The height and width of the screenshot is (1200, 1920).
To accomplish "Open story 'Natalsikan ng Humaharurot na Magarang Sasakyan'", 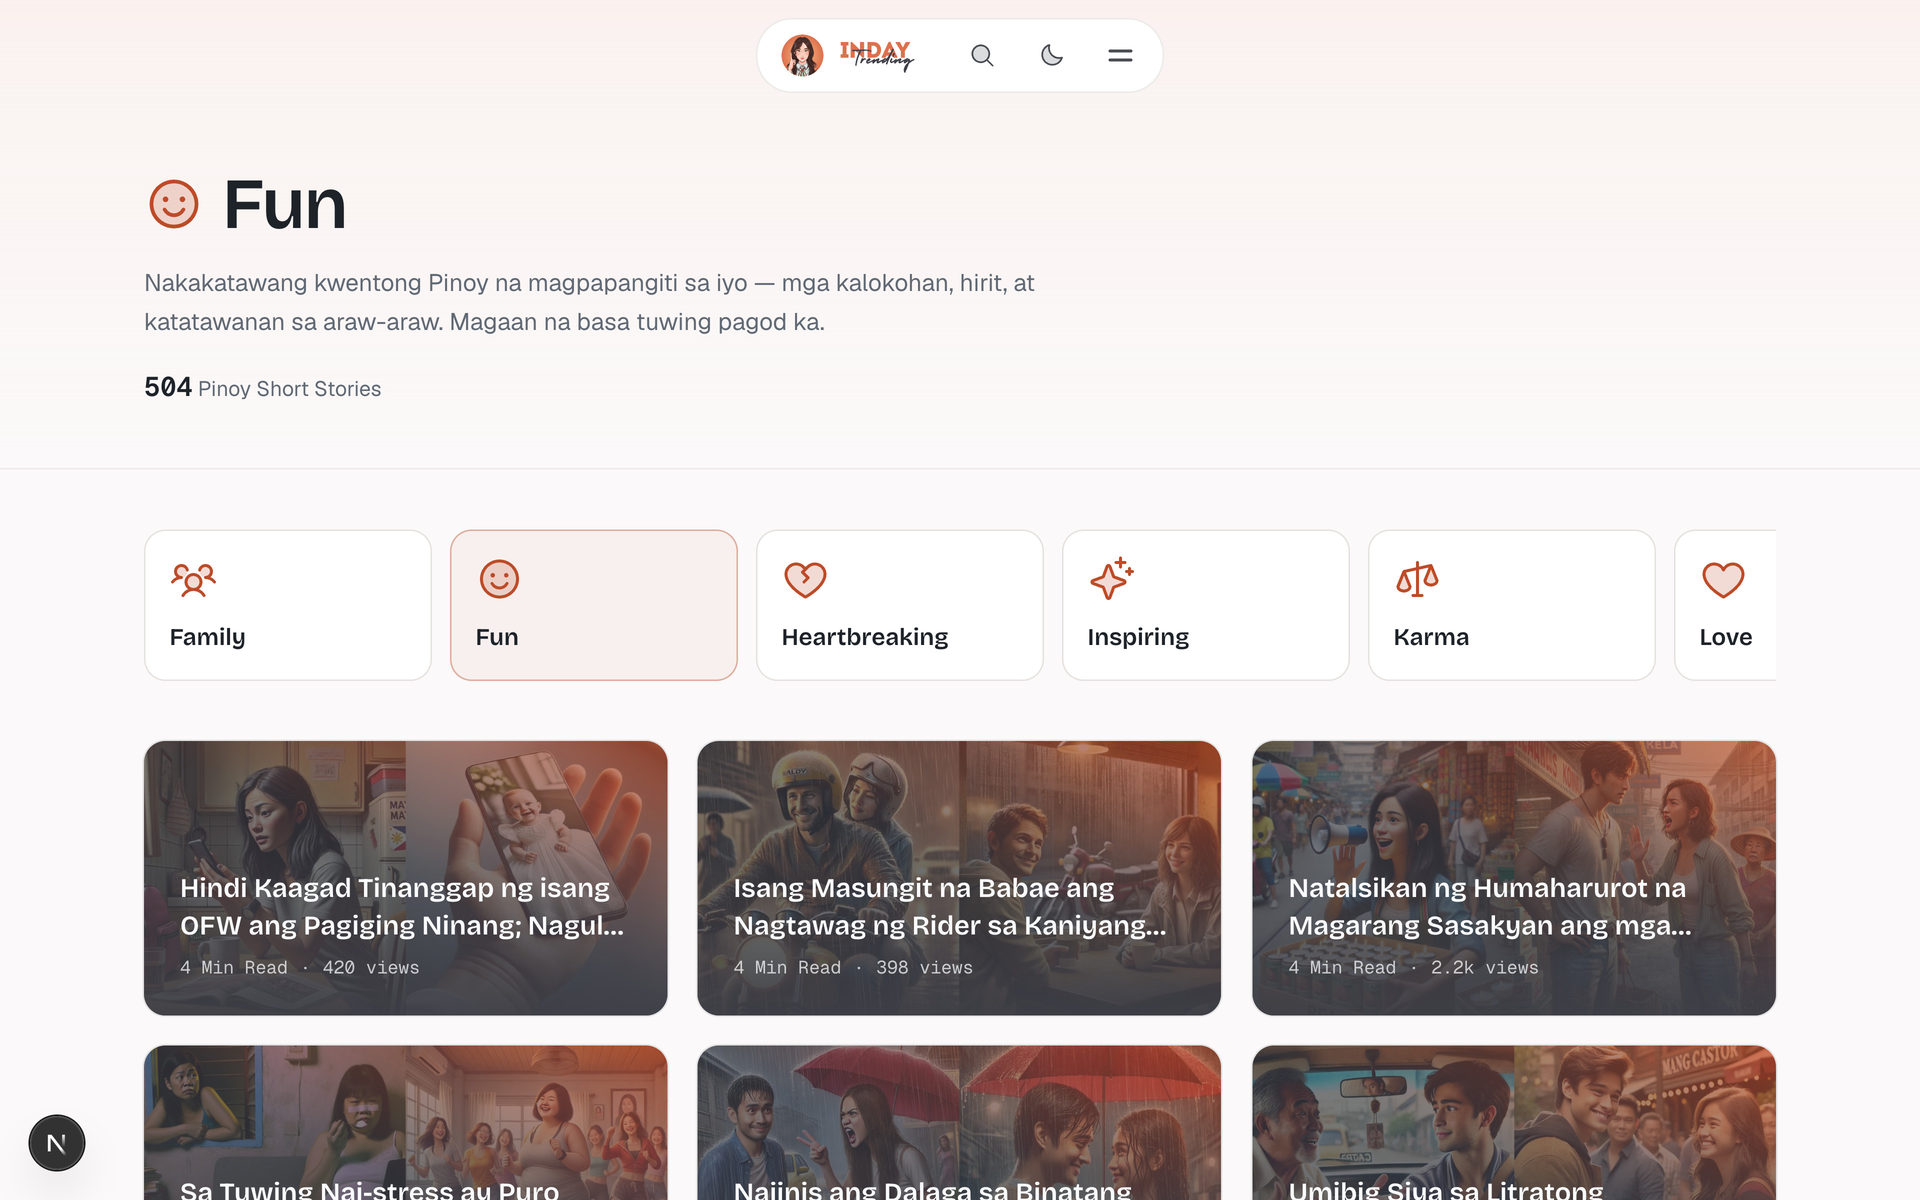I will 1514,878.
